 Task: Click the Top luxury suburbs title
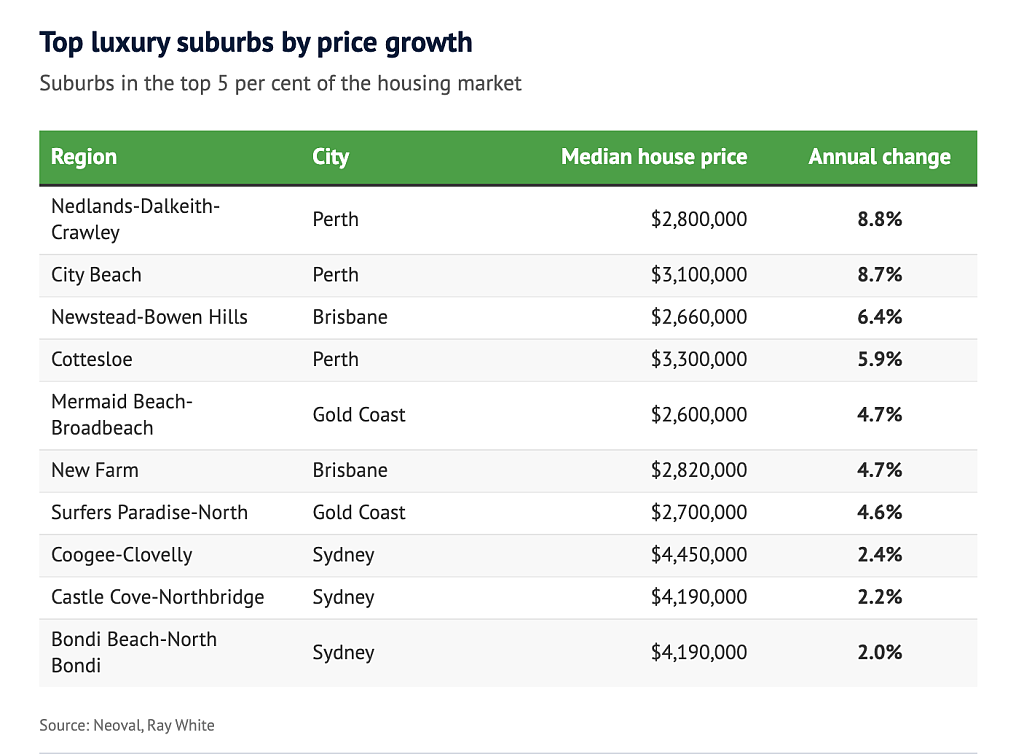point(255,43)
